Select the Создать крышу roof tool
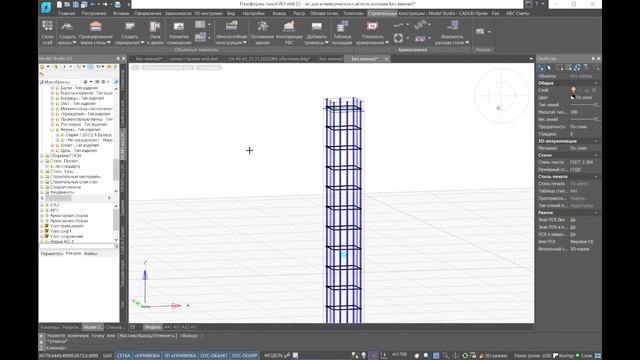This screenshot has width=640, height=360. tap(67, 32)
